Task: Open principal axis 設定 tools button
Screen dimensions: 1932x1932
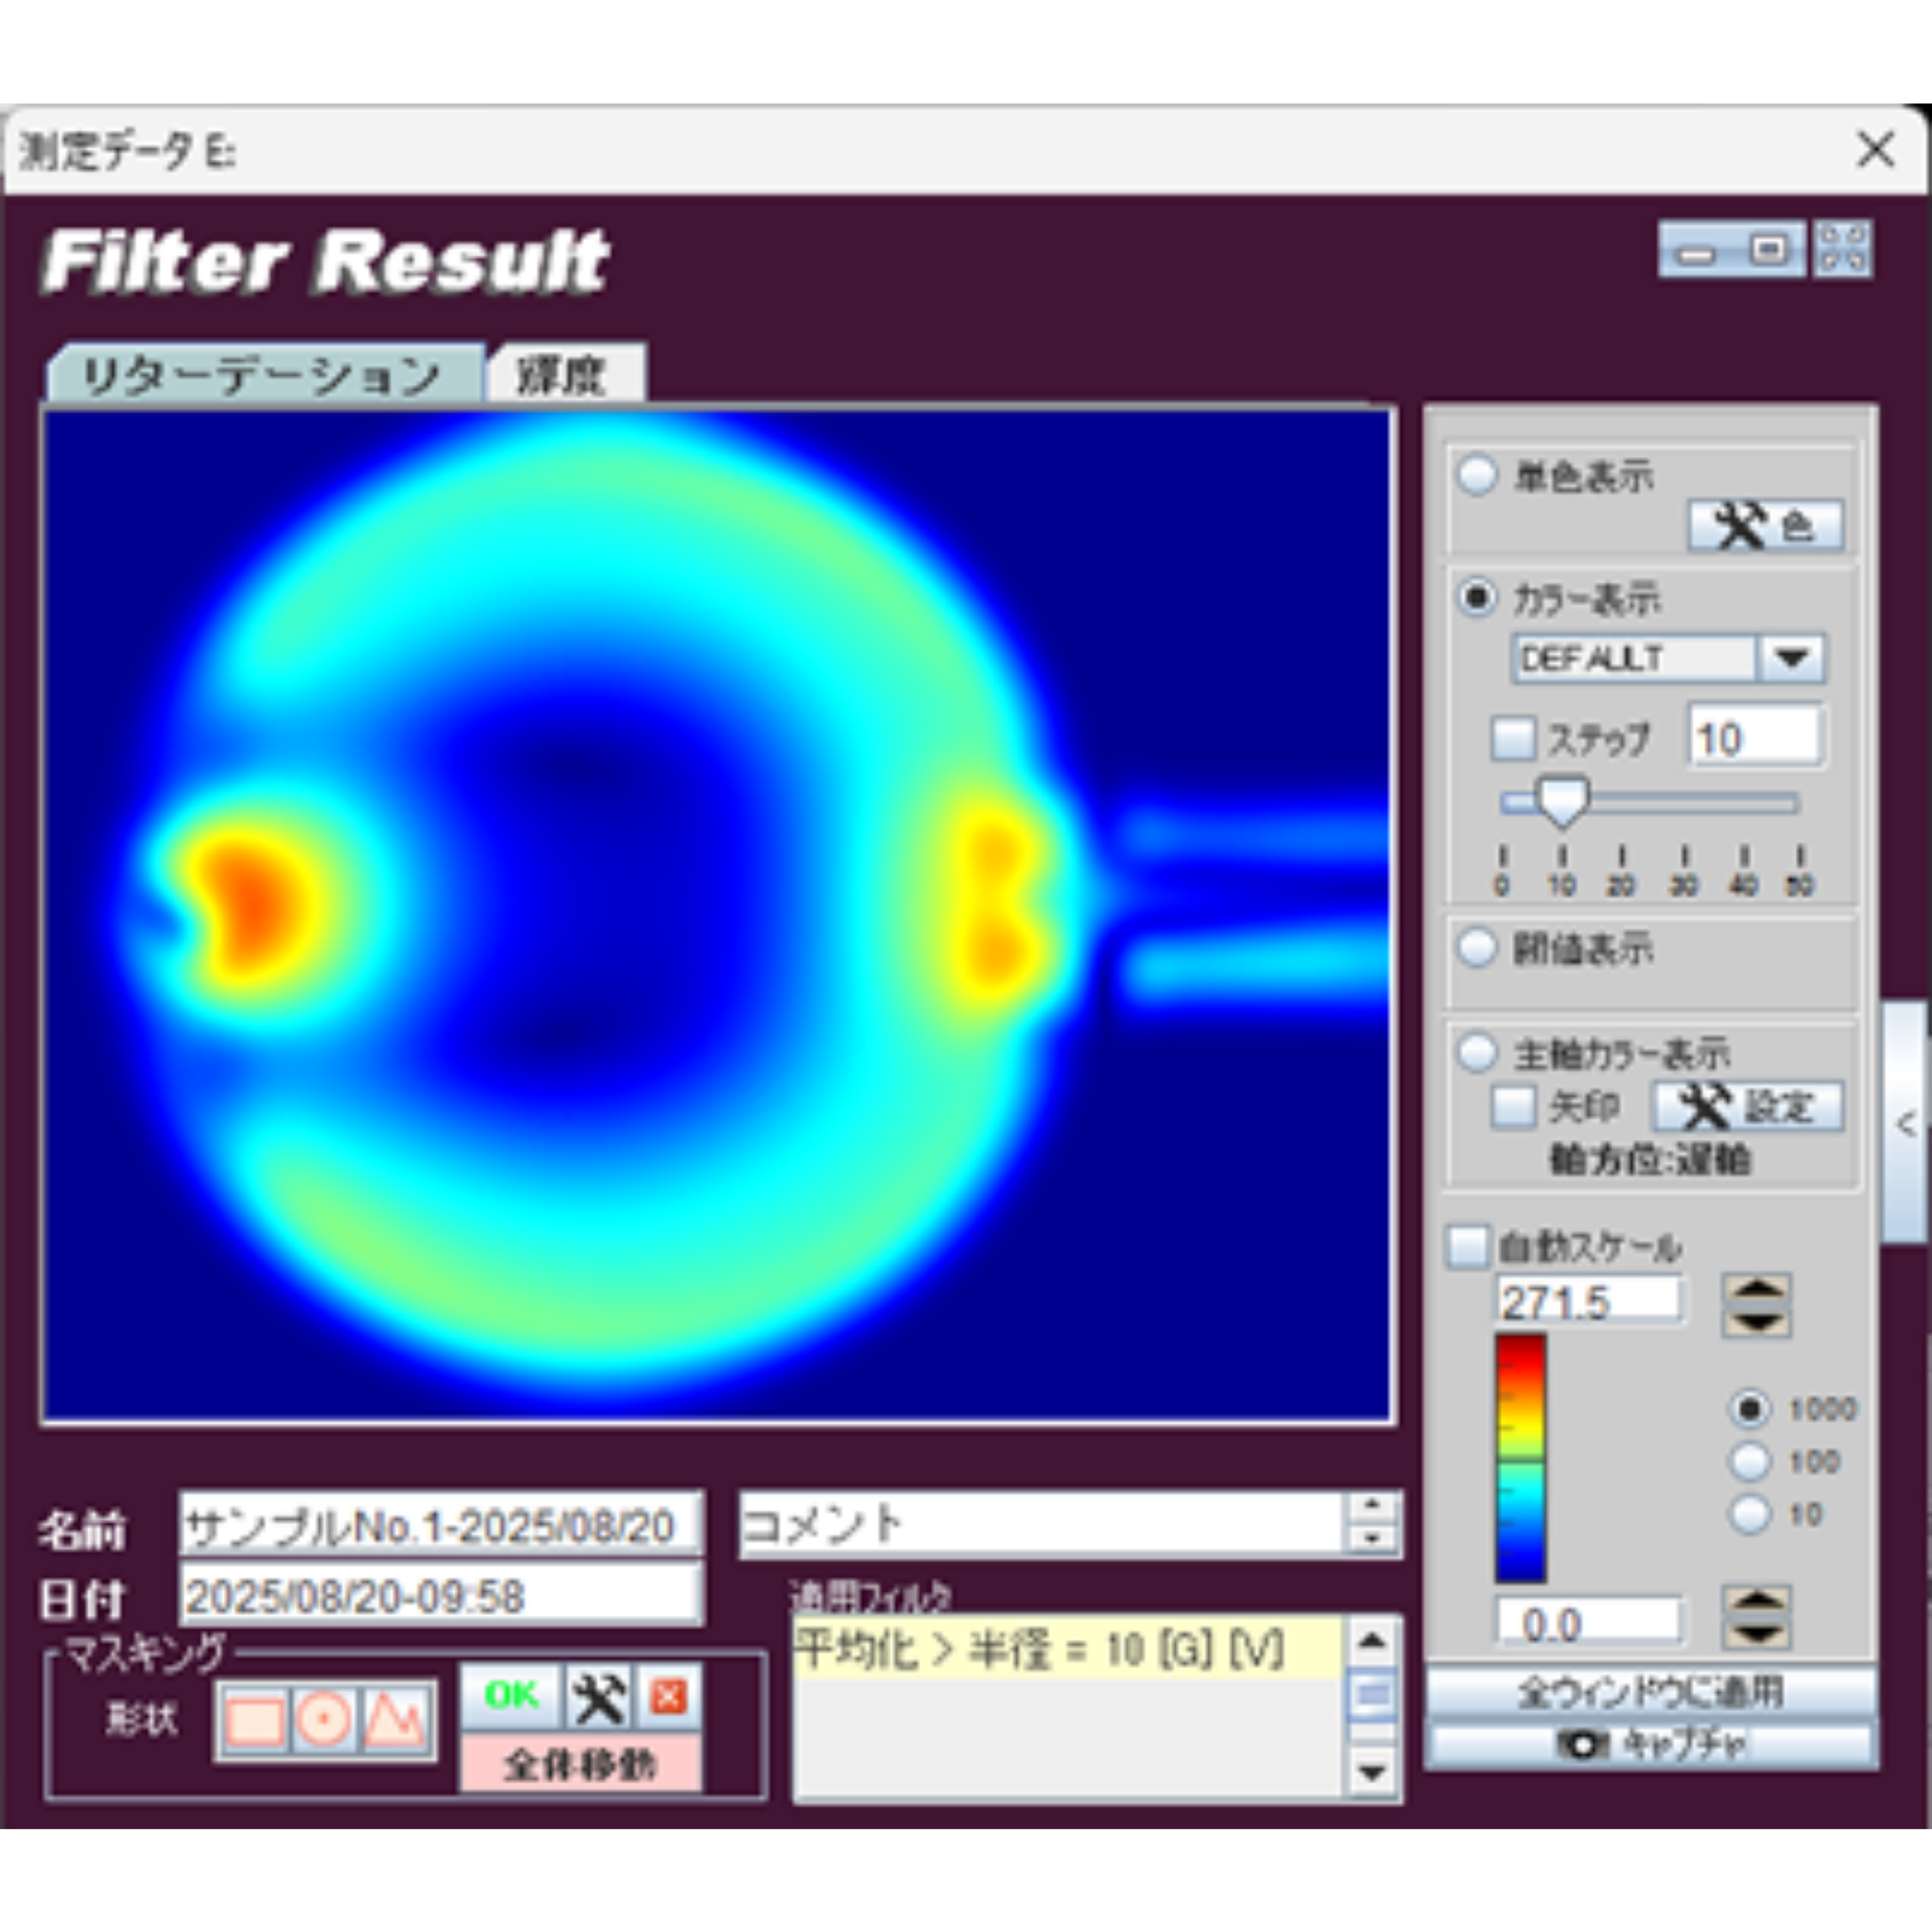Action: click(1747, 1107)
